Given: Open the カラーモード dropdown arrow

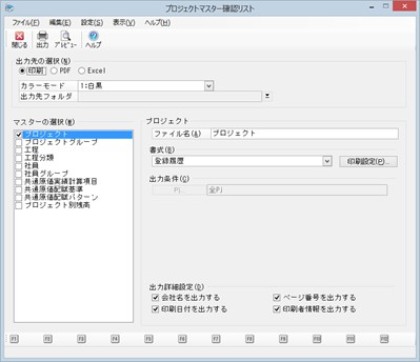Looking at the screenshot, I should [x=209, y=86].
